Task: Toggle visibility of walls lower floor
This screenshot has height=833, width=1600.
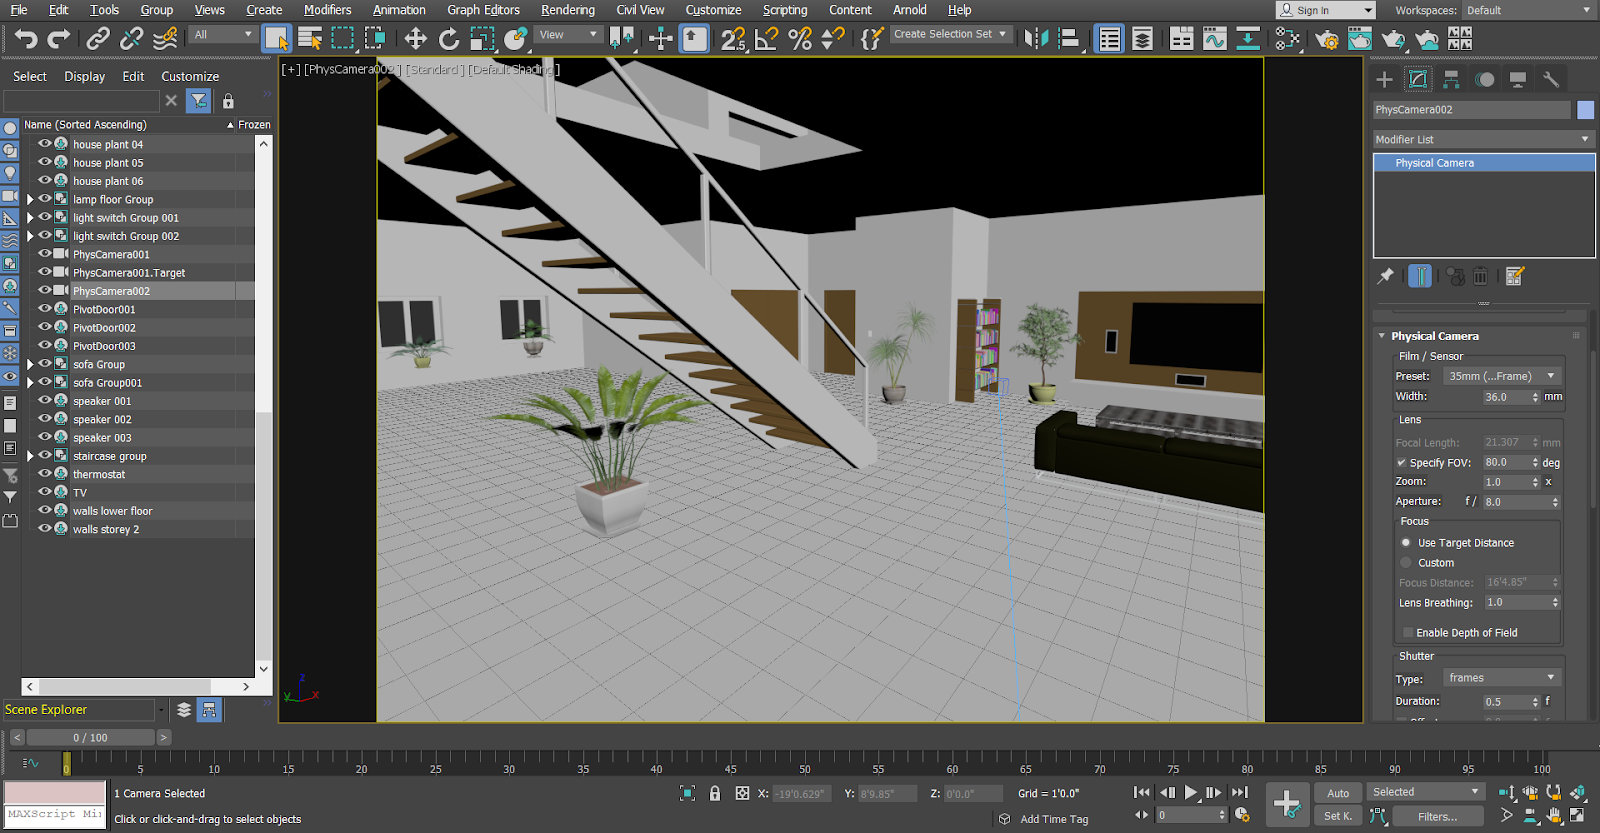Action: tap(44, 510)
